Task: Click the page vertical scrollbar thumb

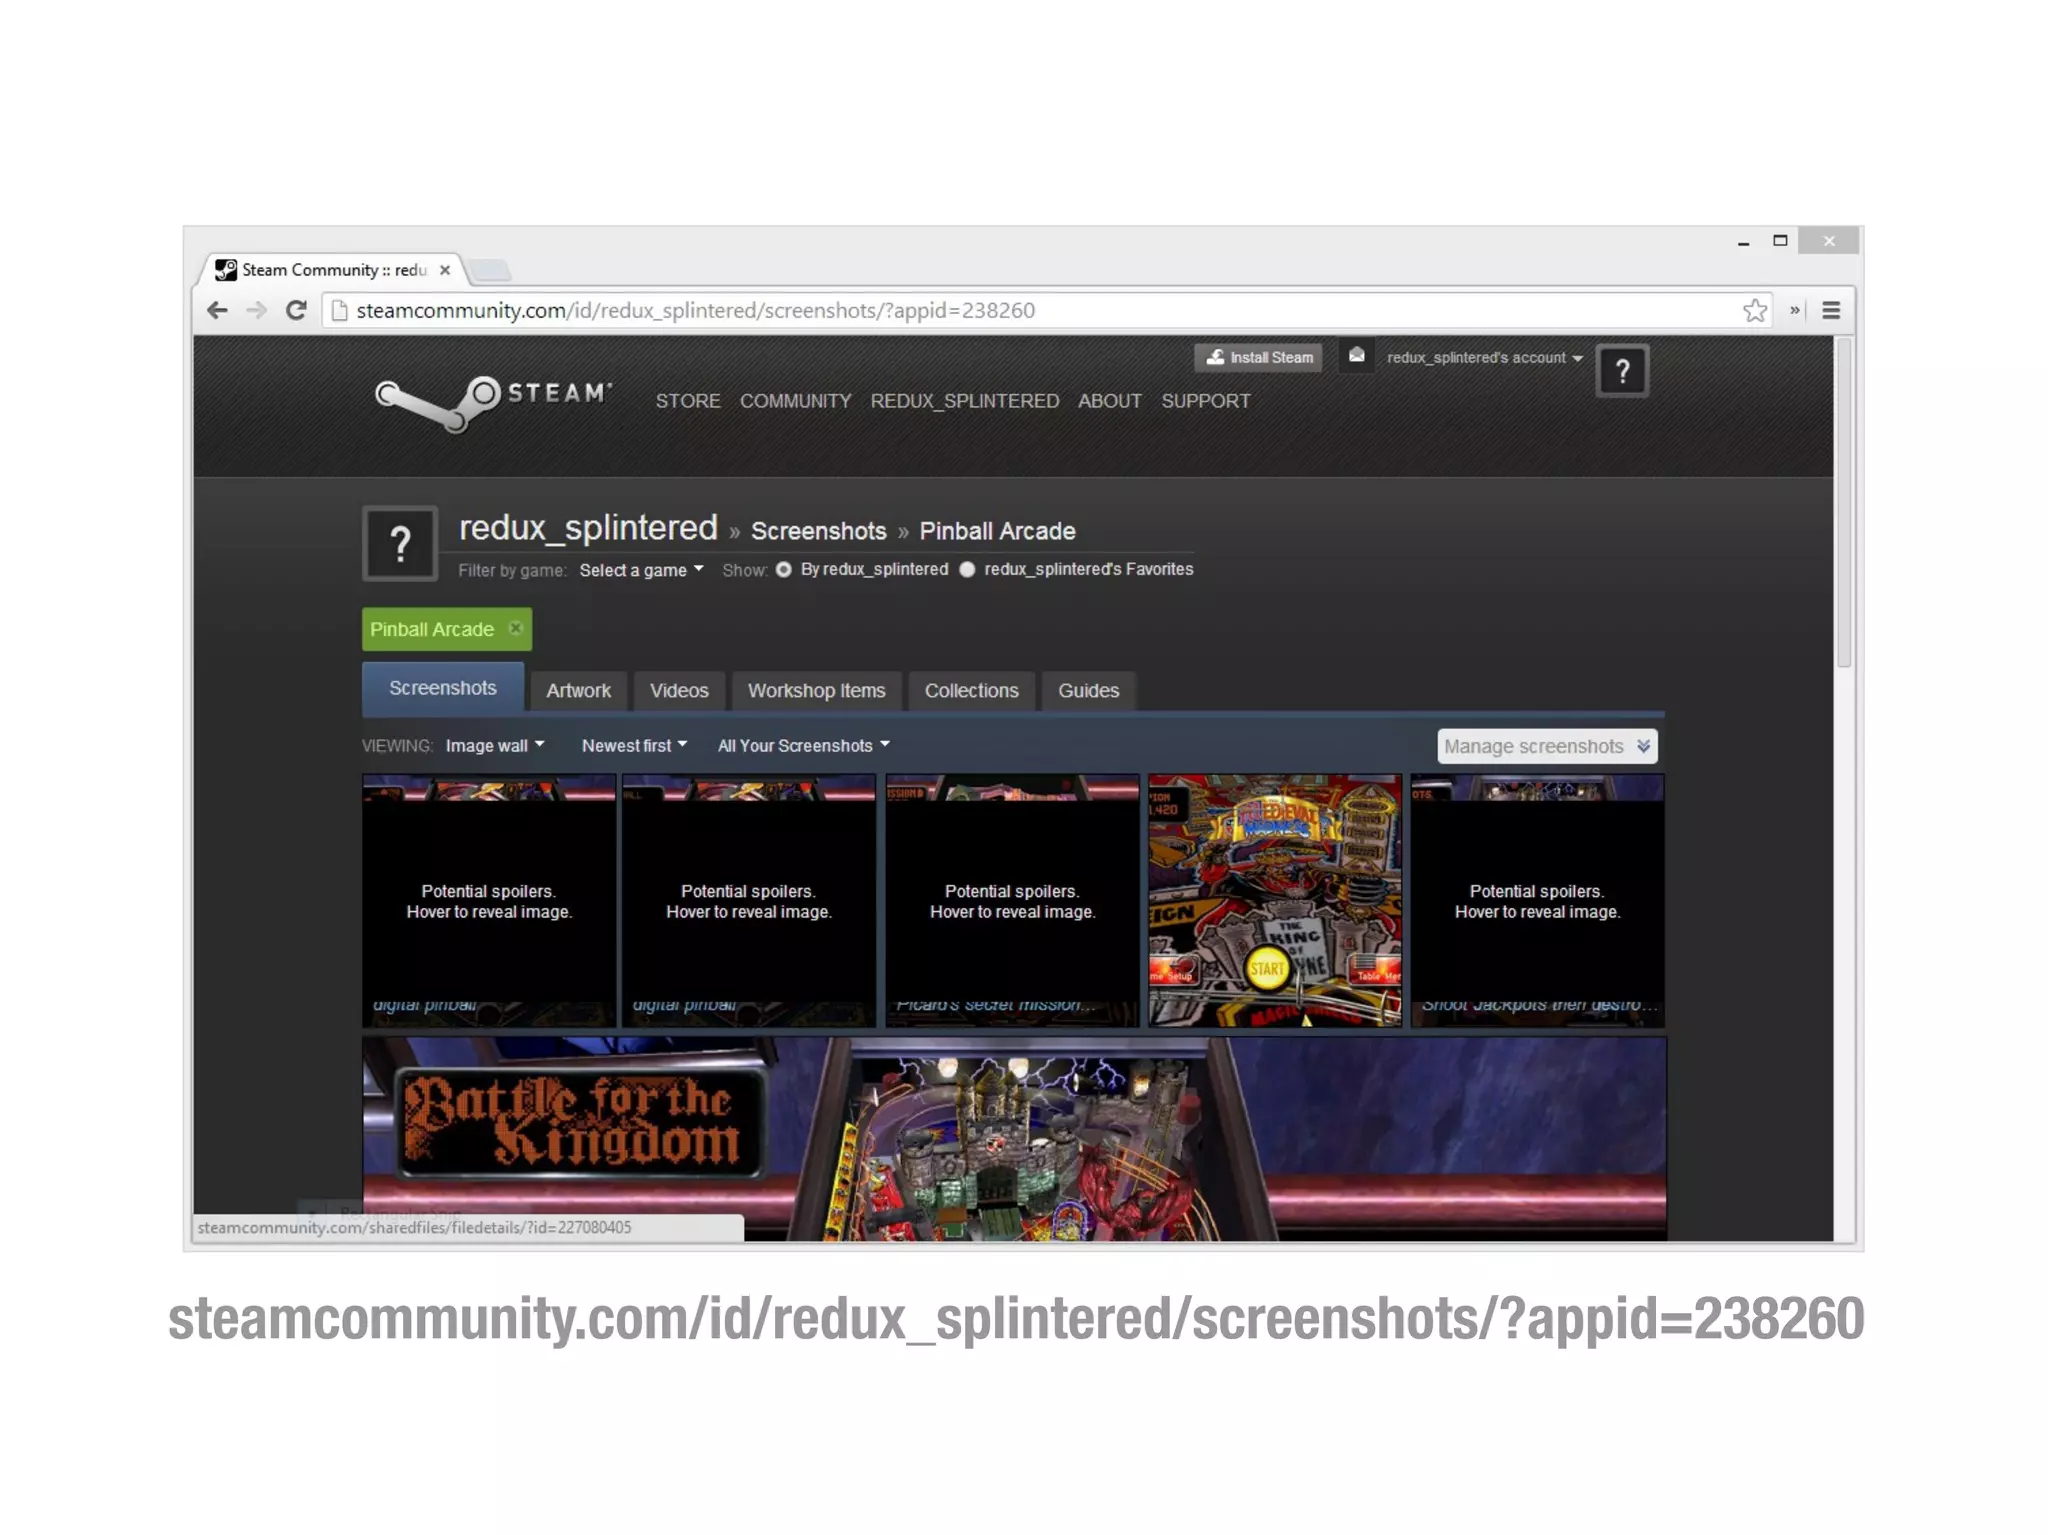Action: tap(1844, 502)
